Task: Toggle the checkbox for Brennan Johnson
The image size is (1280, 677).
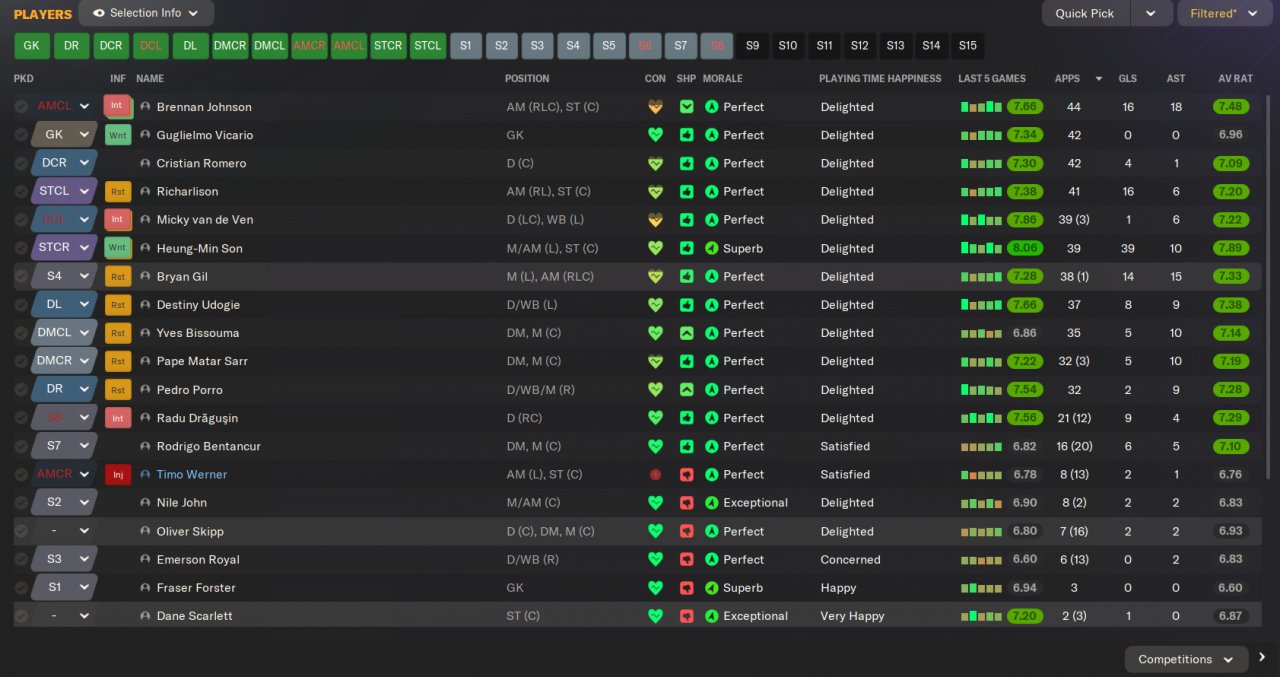Action: click(21, 107)
